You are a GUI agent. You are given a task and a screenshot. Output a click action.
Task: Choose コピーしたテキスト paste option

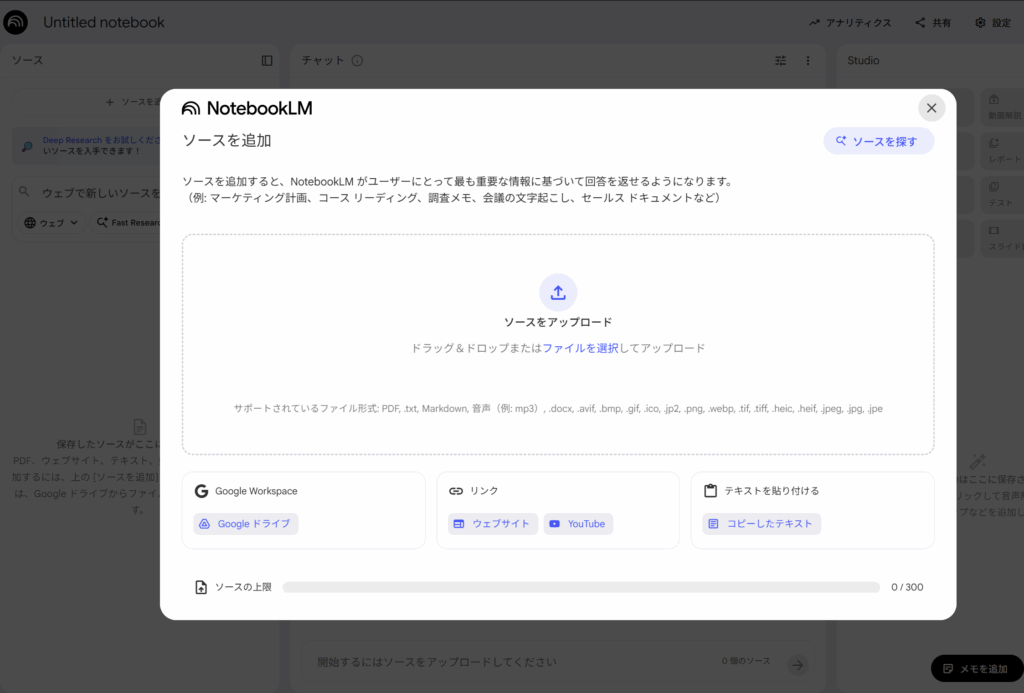pyautogui.click(x=761, y=524)
